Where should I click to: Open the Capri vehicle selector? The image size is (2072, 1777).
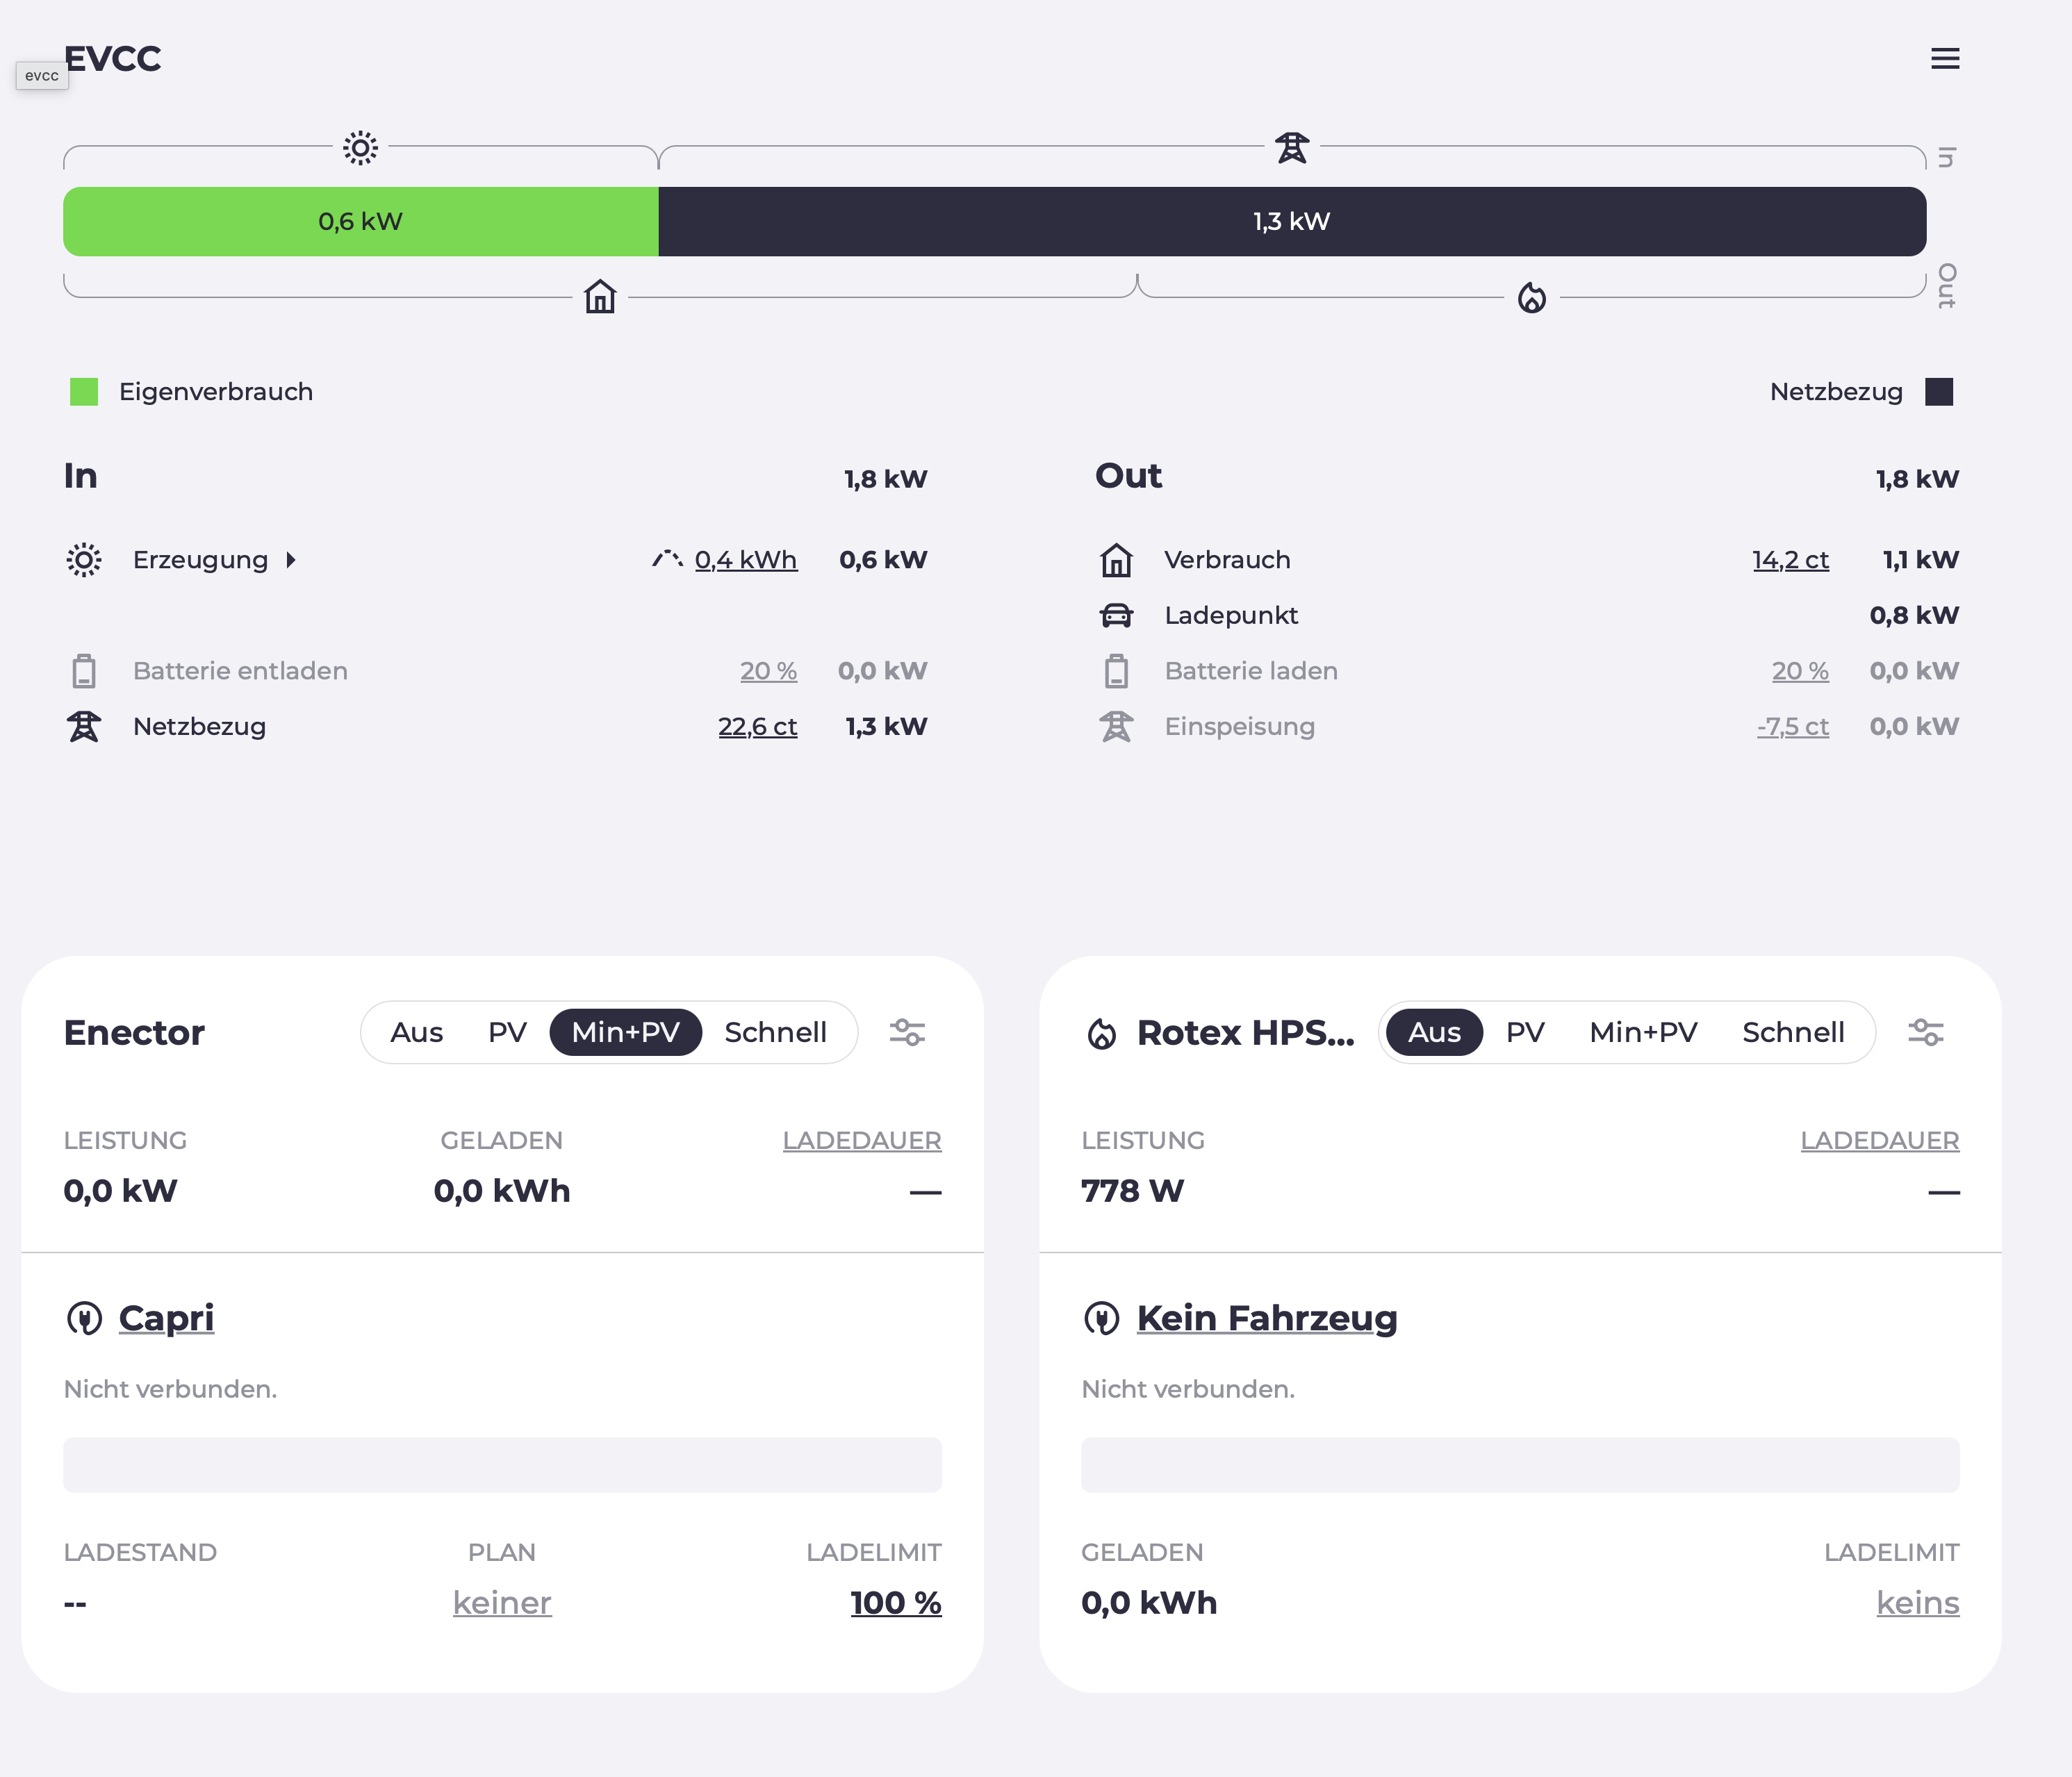pyautogui.click(x=166, y=1318)
